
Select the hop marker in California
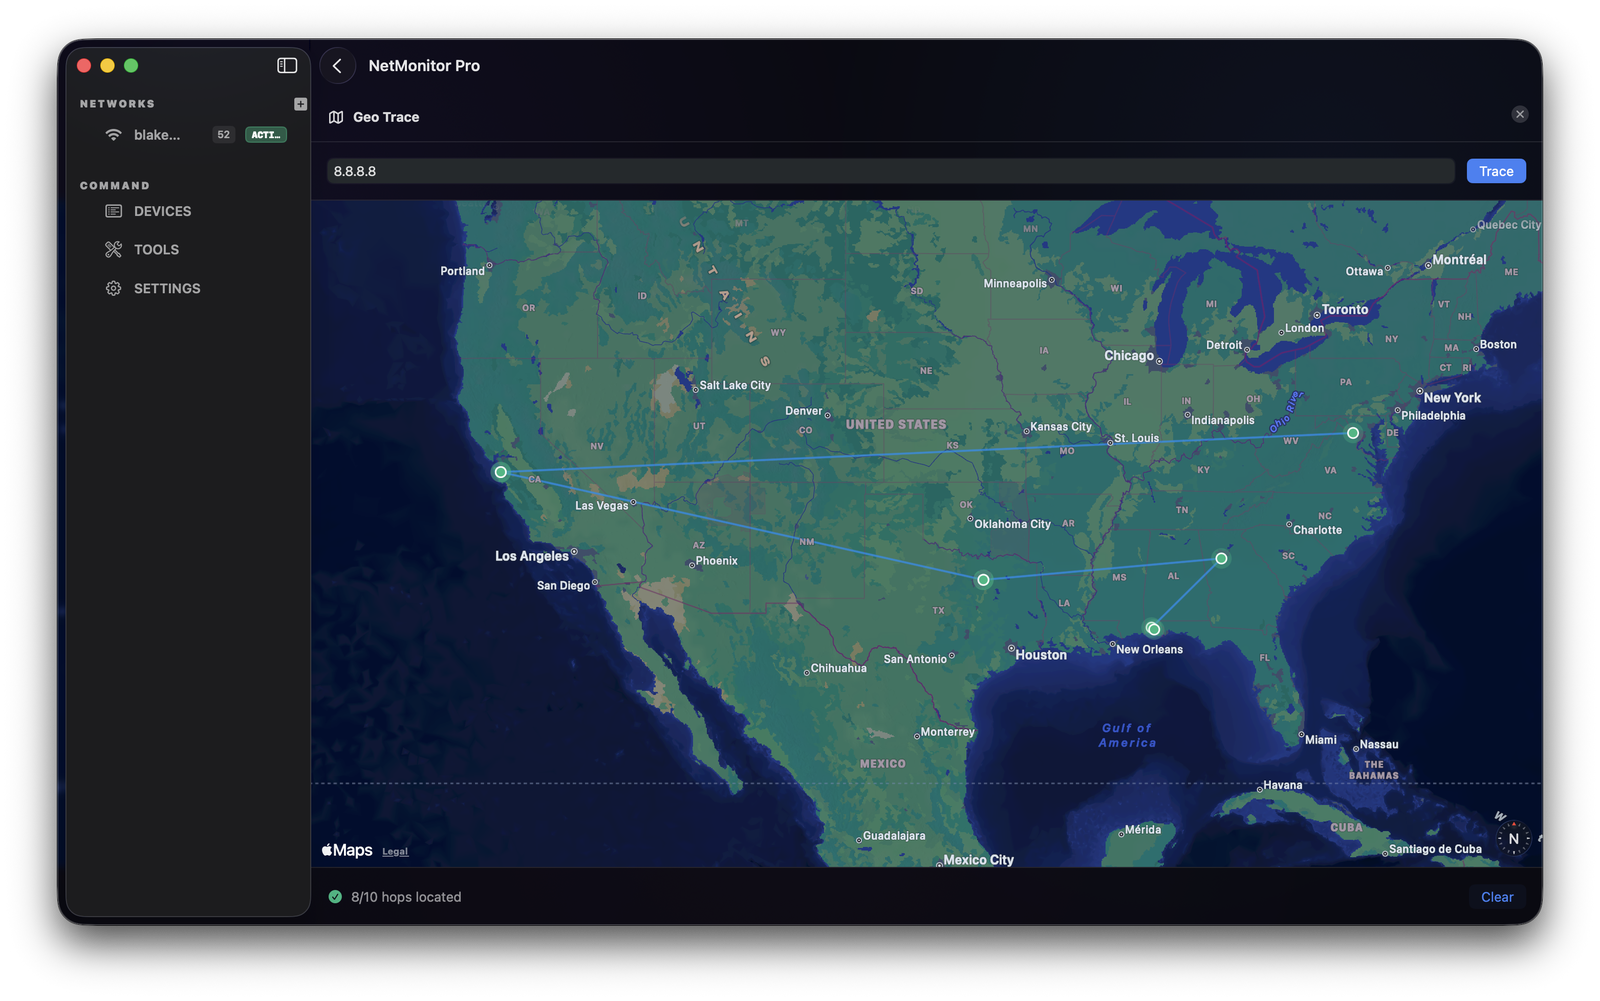501,472
